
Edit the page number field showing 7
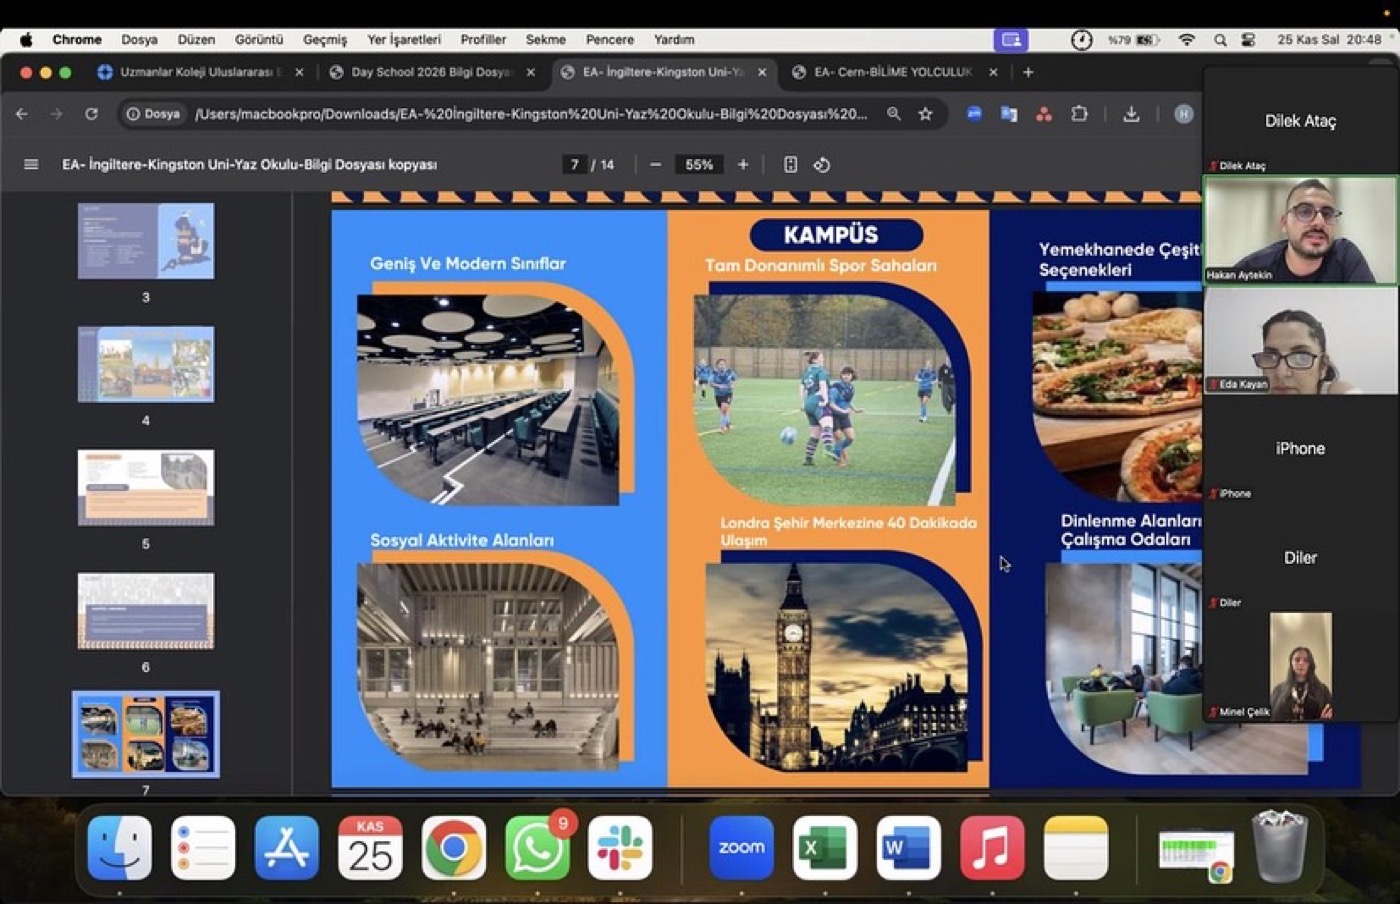click(574, 164)
